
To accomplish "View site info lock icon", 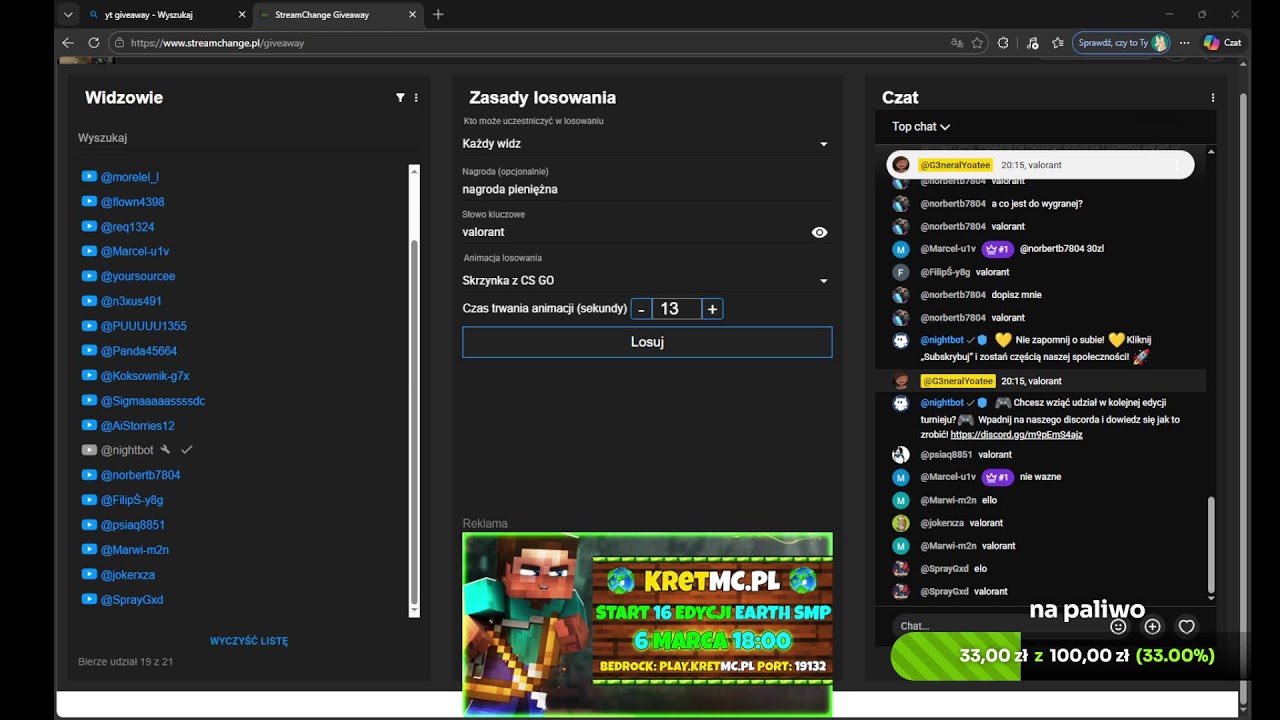I will pos(119,43).
